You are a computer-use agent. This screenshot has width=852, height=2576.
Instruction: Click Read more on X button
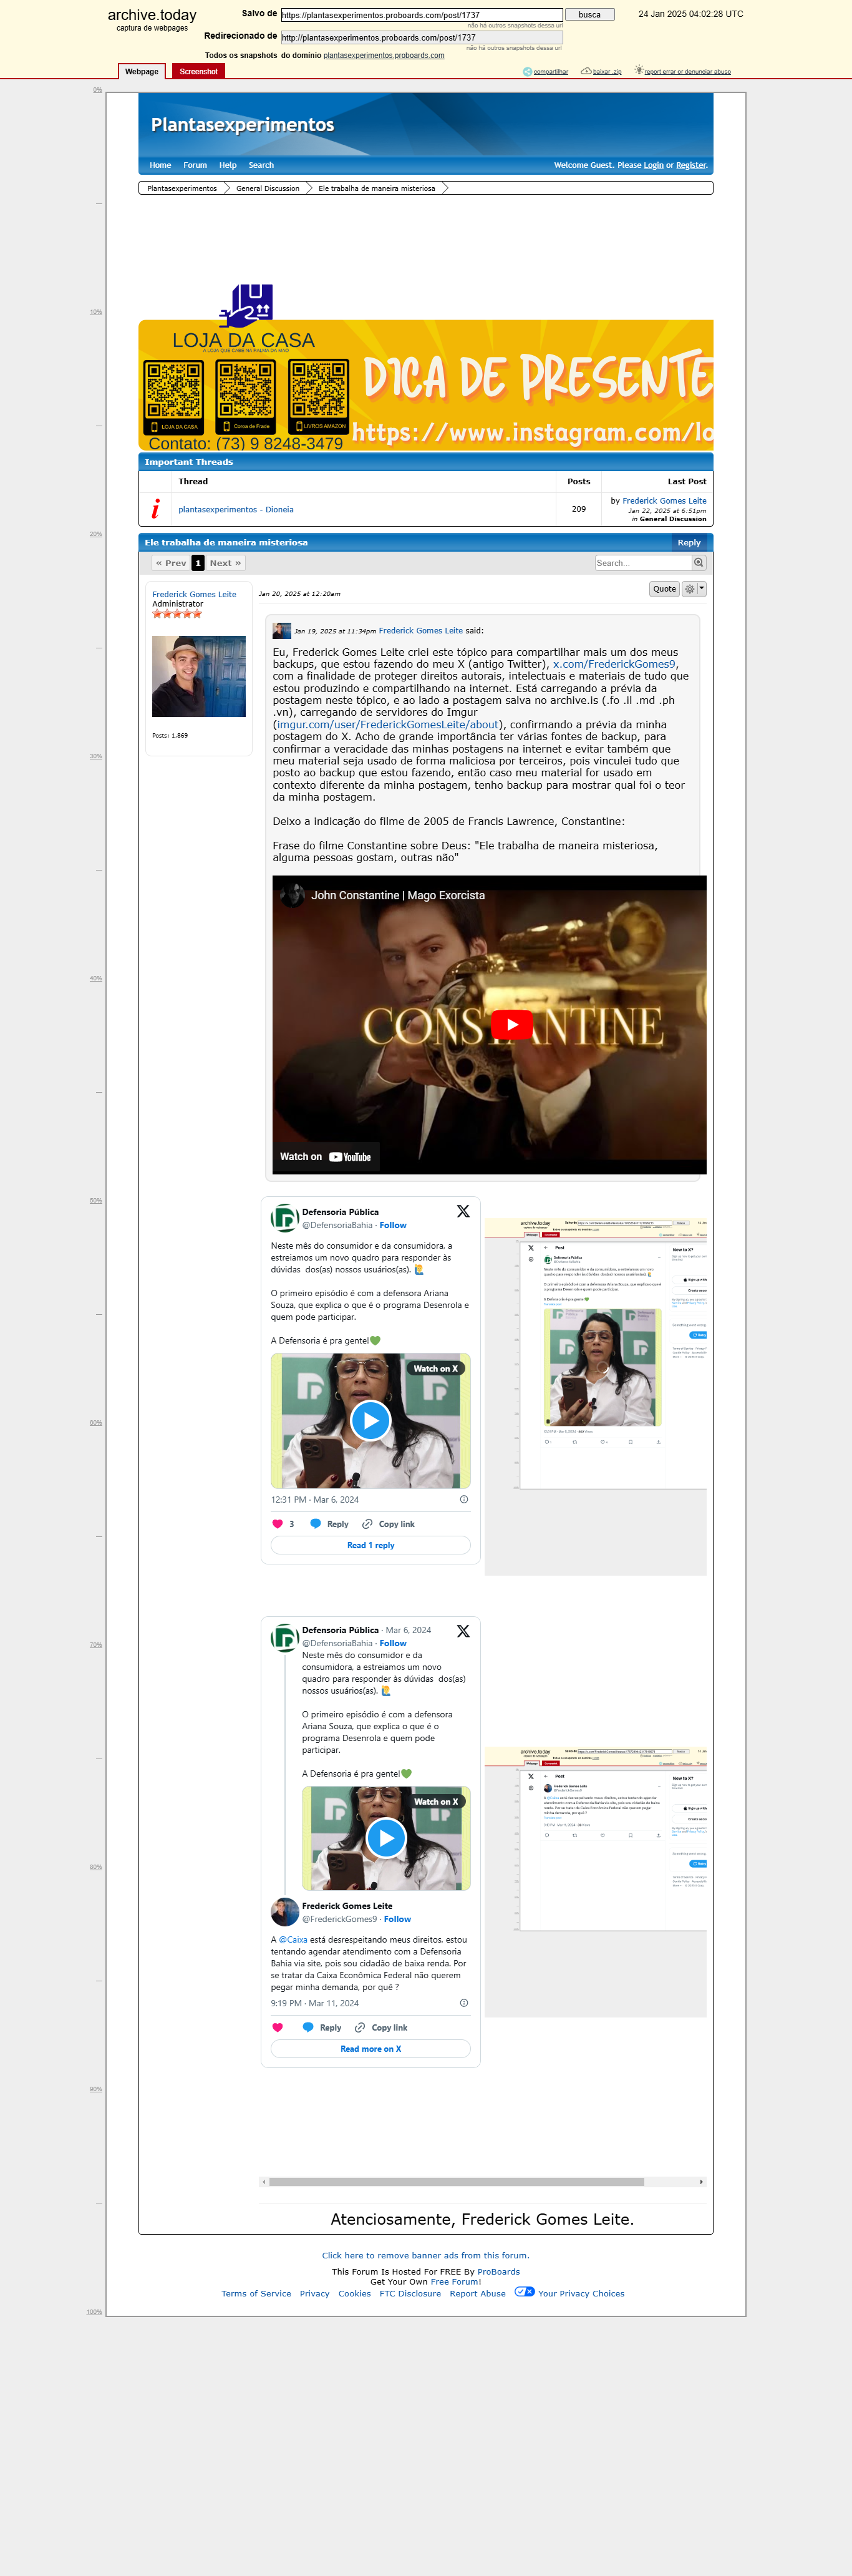tap(370, 2049)
